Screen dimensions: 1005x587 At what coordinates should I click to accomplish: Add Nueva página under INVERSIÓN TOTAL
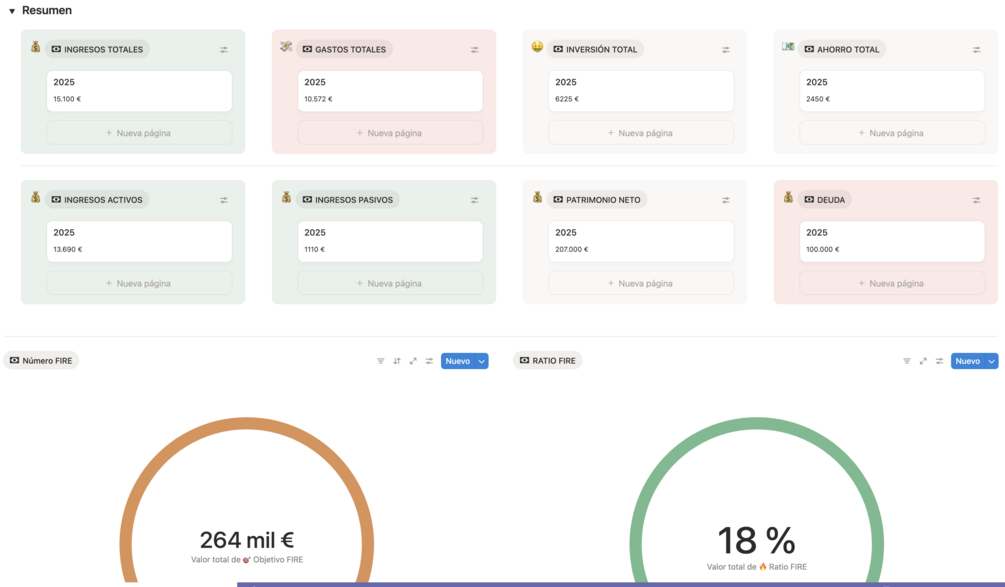641,133
